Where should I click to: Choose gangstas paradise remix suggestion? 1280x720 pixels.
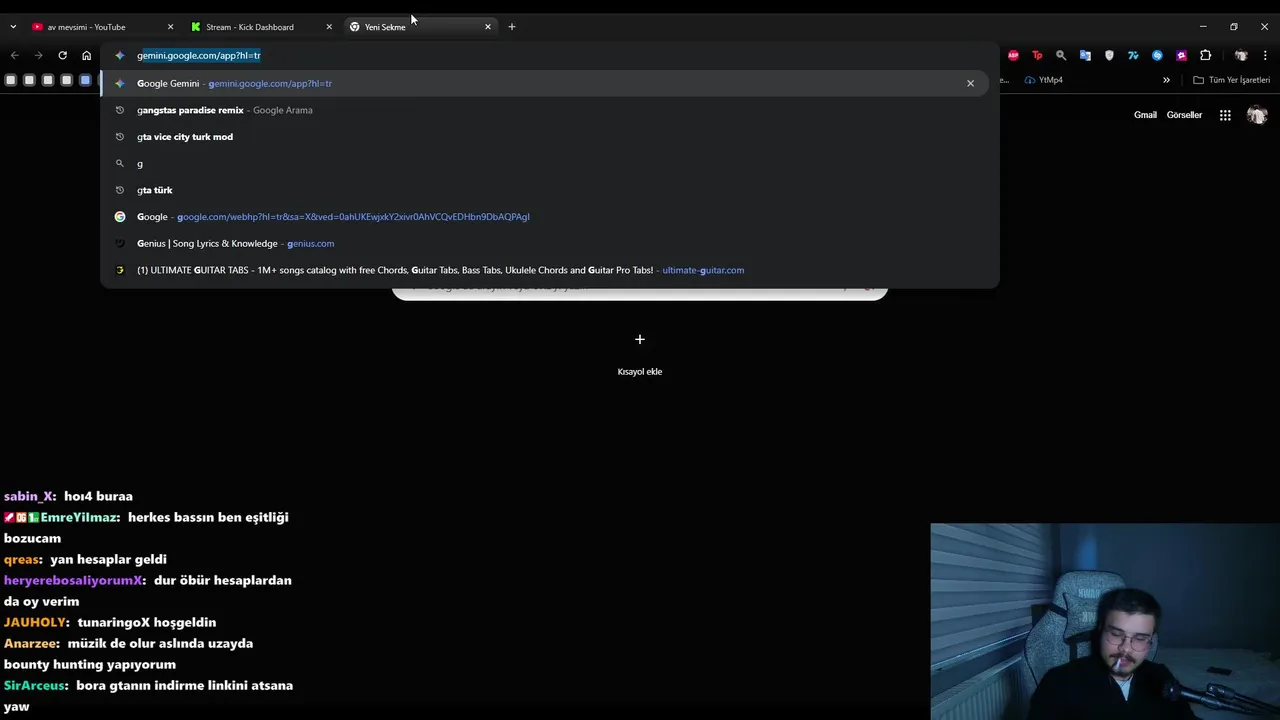[545, 110]
